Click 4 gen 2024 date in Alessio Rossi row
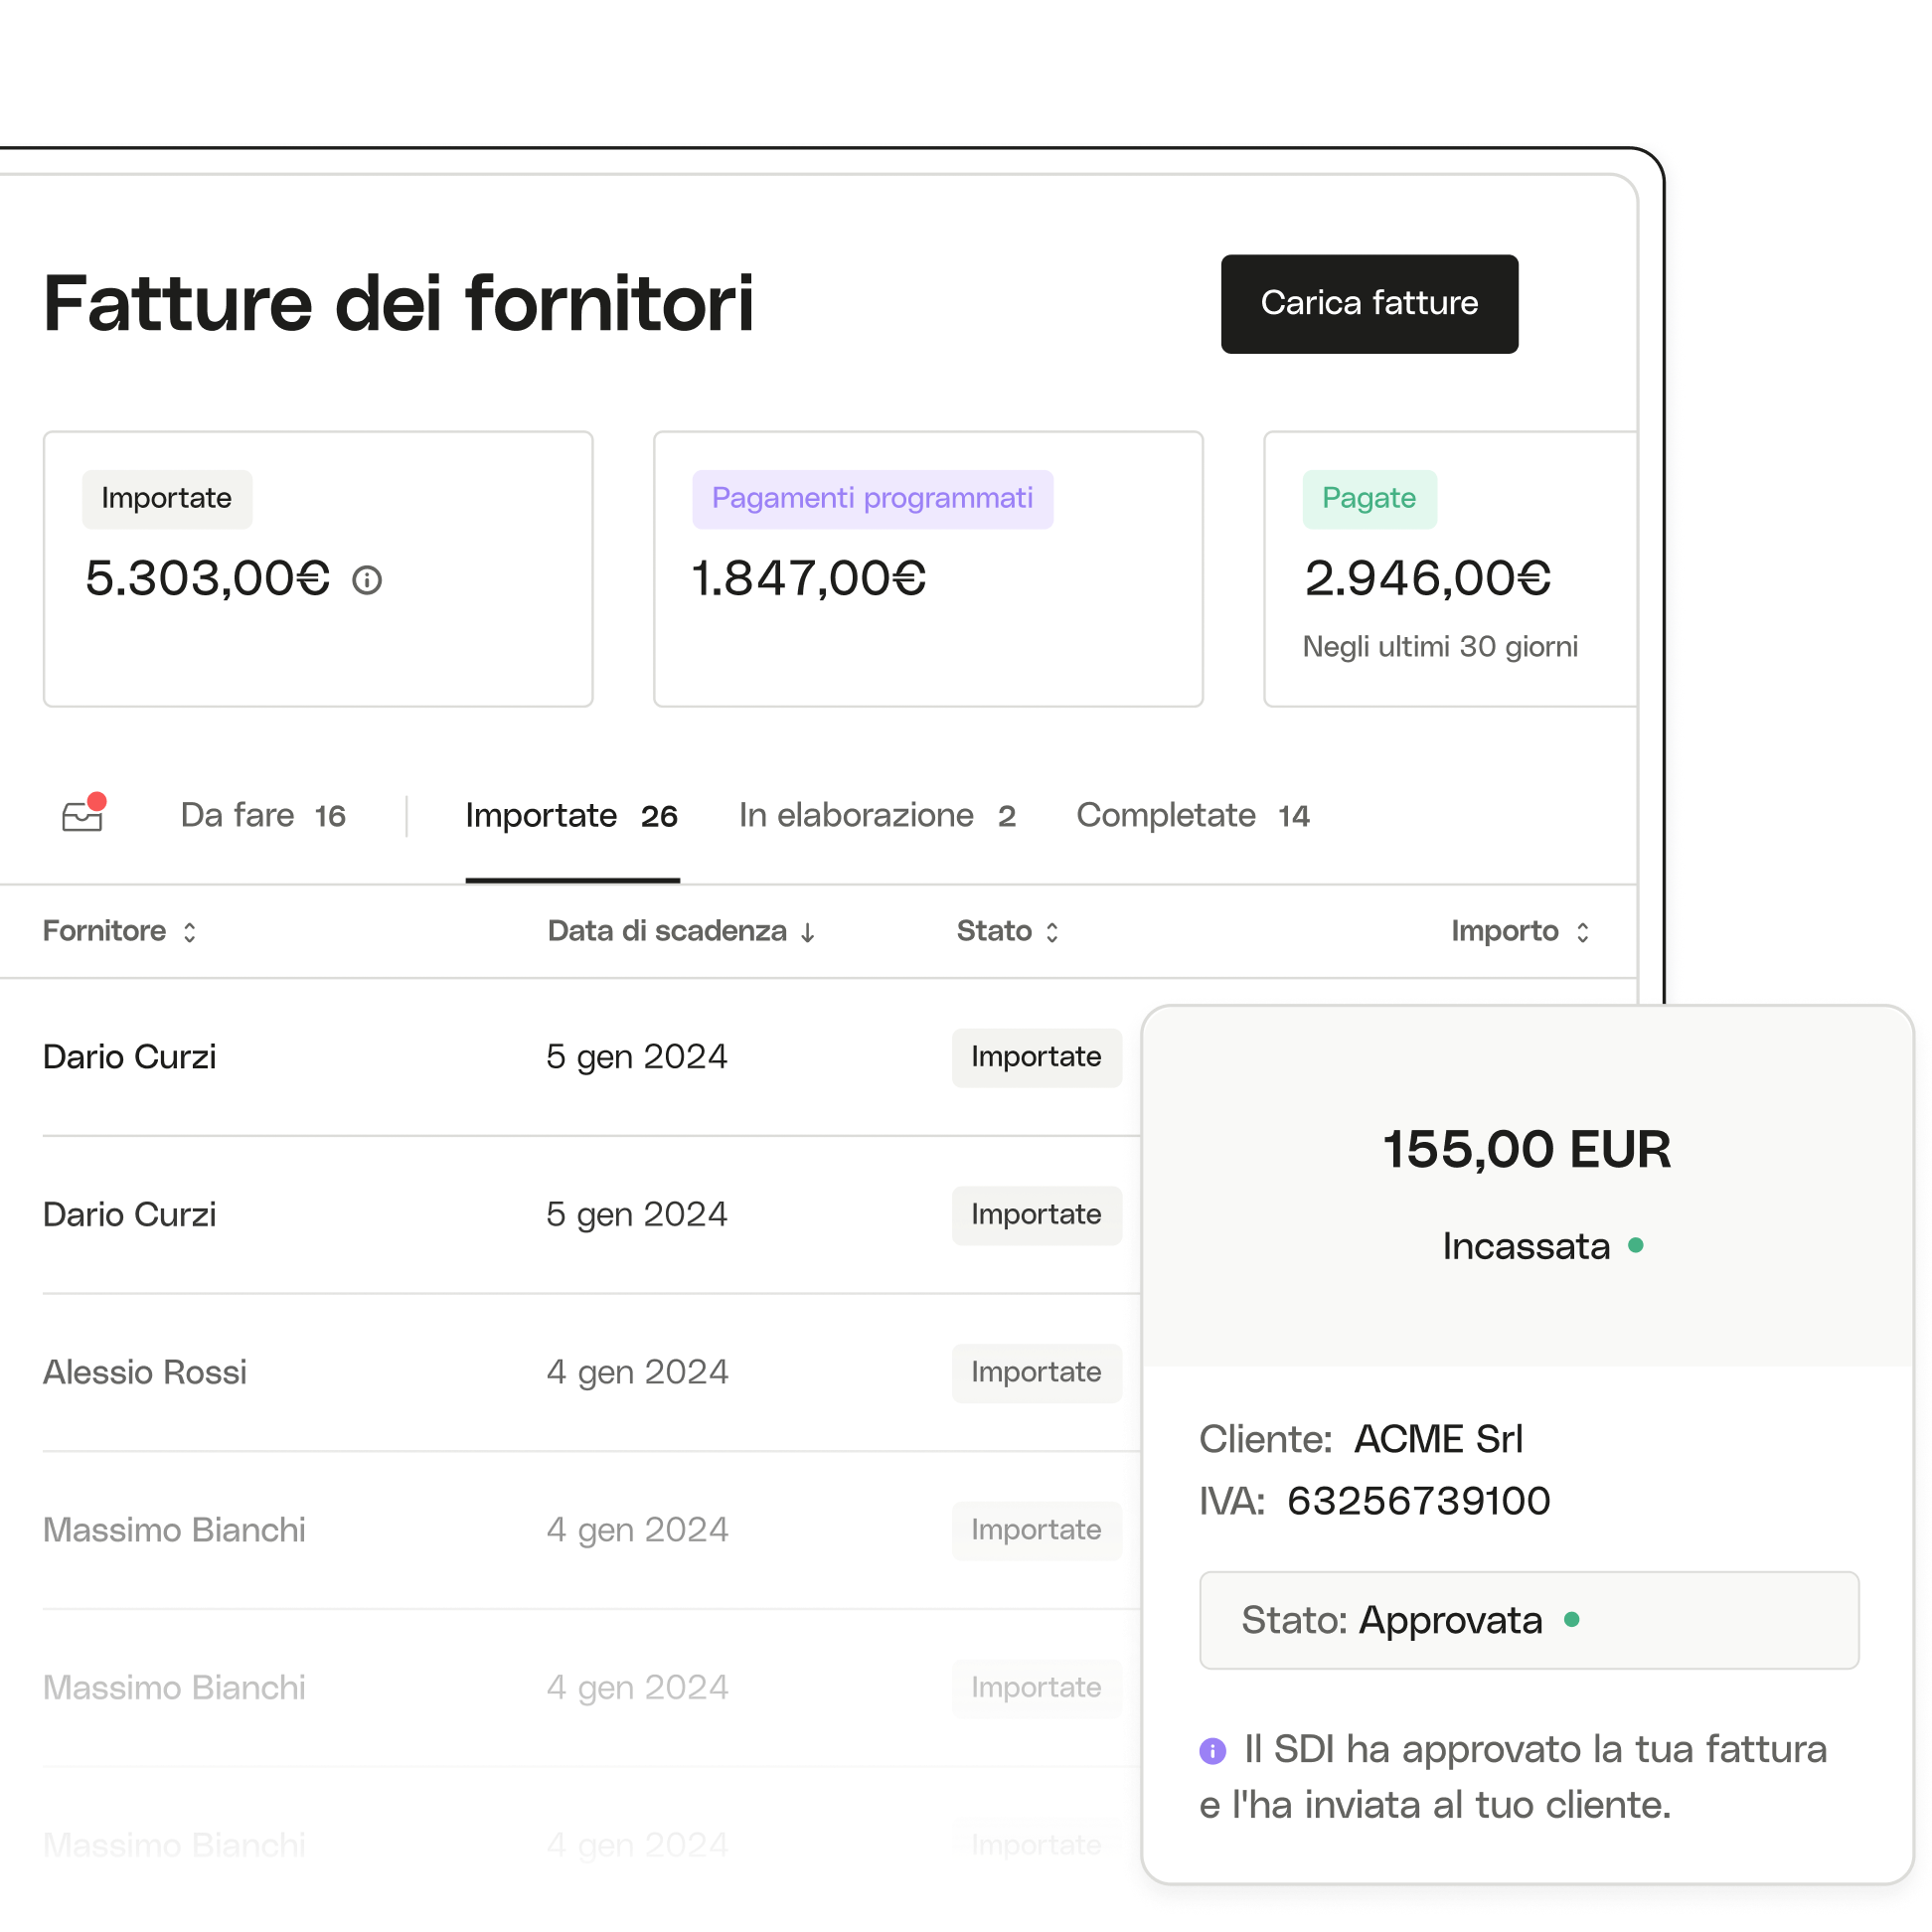 (637, 1372)
